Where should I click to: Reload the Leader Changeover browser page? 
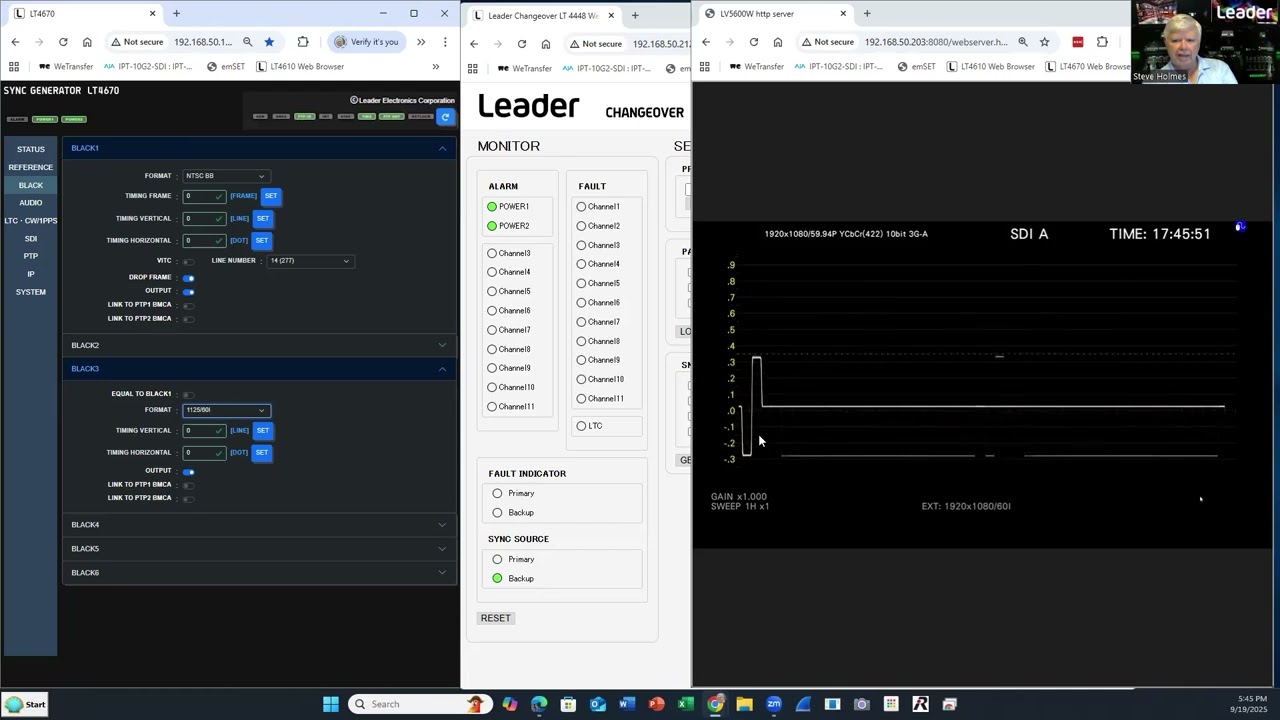522,44
